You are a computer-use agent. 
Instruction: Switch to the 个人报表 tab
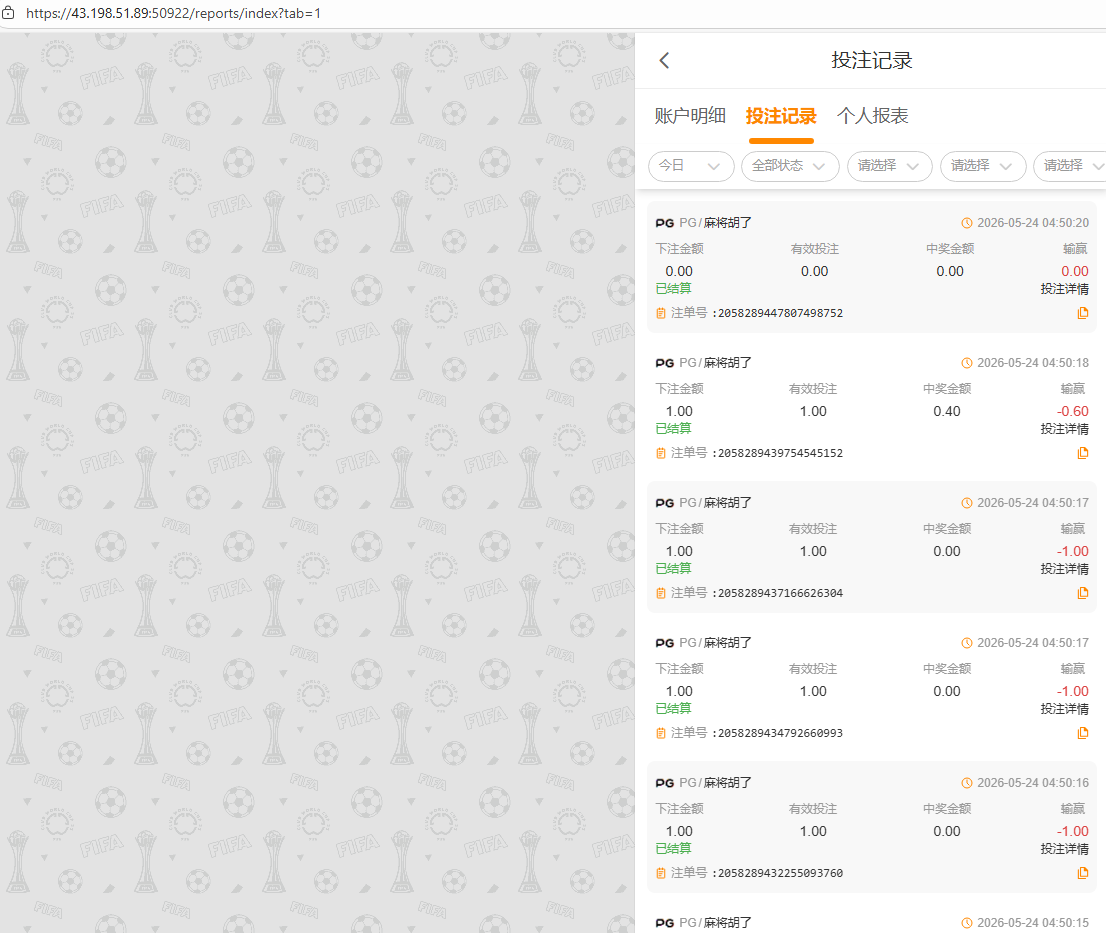pos(873,116)
